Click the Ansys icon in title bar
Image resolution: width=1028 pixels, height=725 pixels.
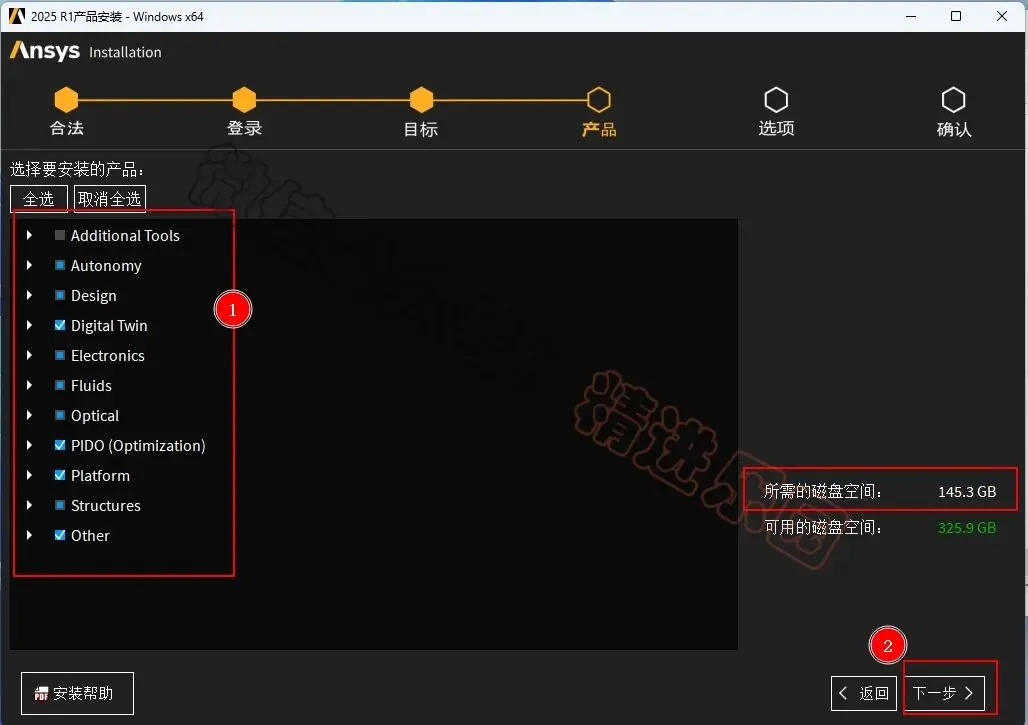16,16
